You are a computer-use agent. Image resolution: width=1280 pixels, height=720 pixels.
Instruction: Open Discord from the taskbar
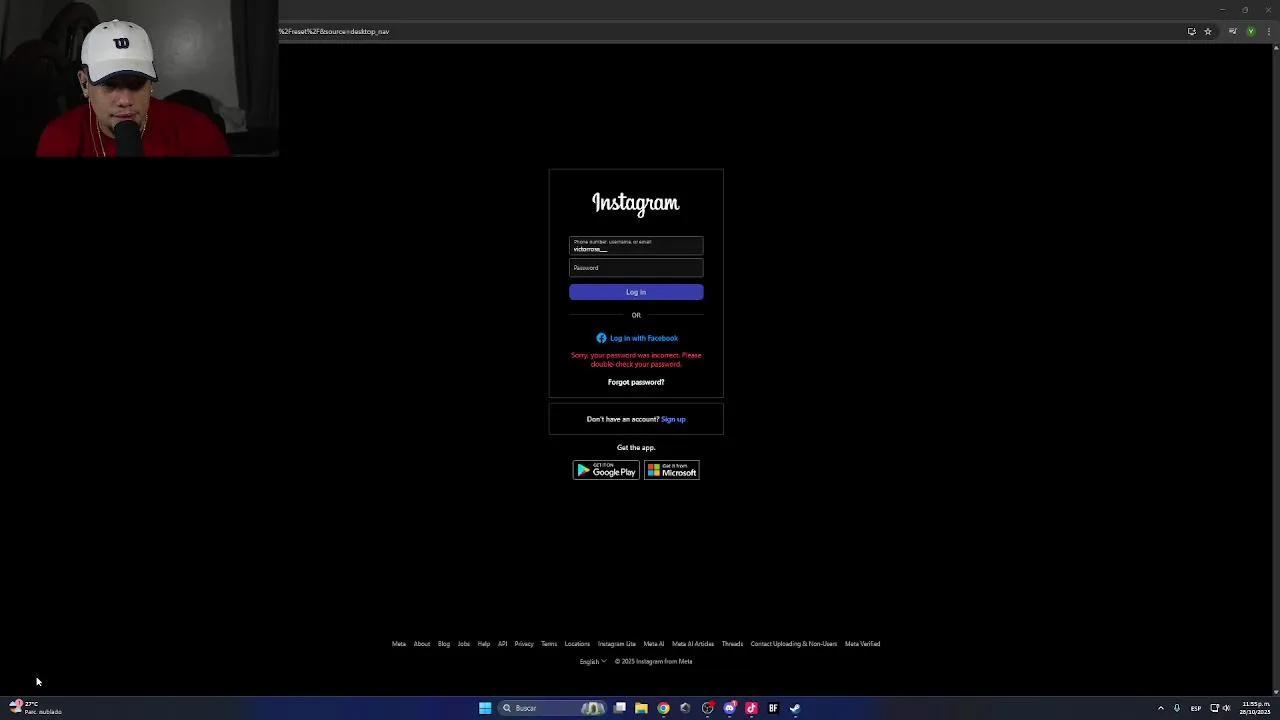(729, 708)
